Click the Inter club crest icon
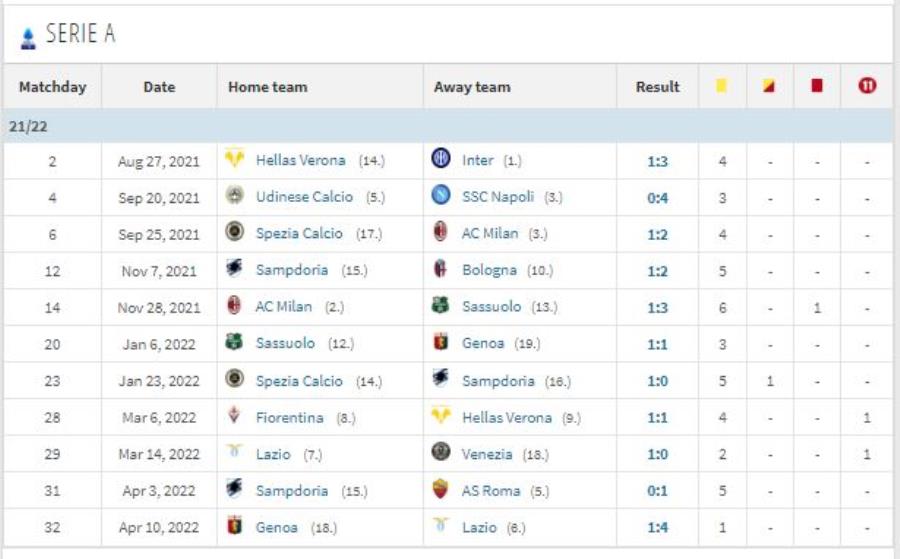This screenshot has height=559, width=900. (x=440, y=158)
